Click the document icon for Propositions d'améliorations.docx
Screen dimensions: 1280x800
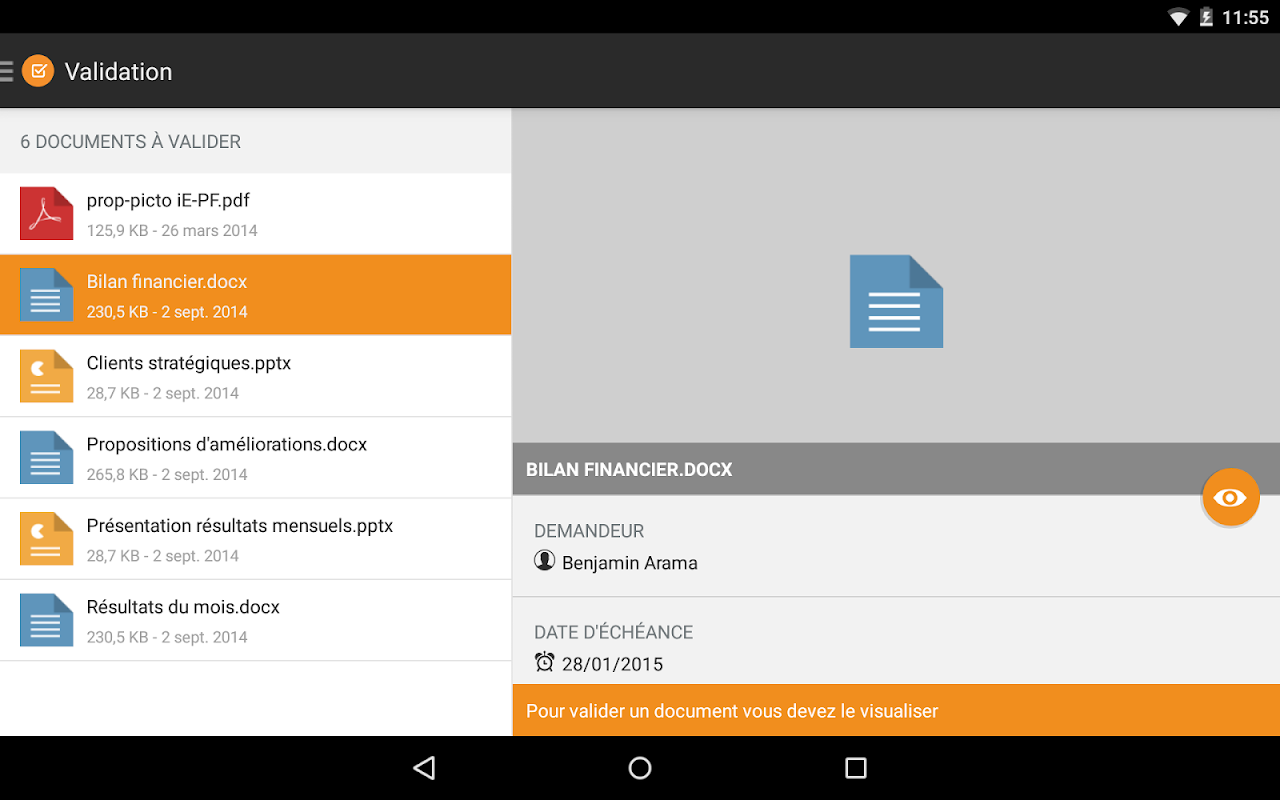tap(46, 457)
